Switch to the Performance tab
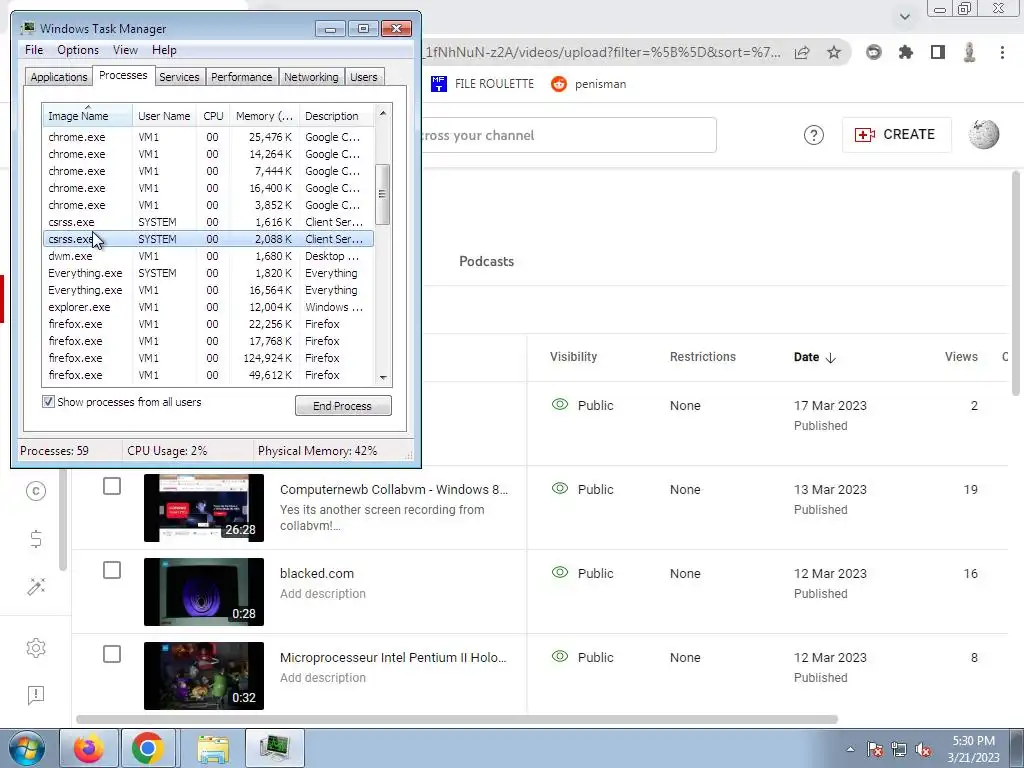Screen dimensions: 1024x768 point(242,77)
